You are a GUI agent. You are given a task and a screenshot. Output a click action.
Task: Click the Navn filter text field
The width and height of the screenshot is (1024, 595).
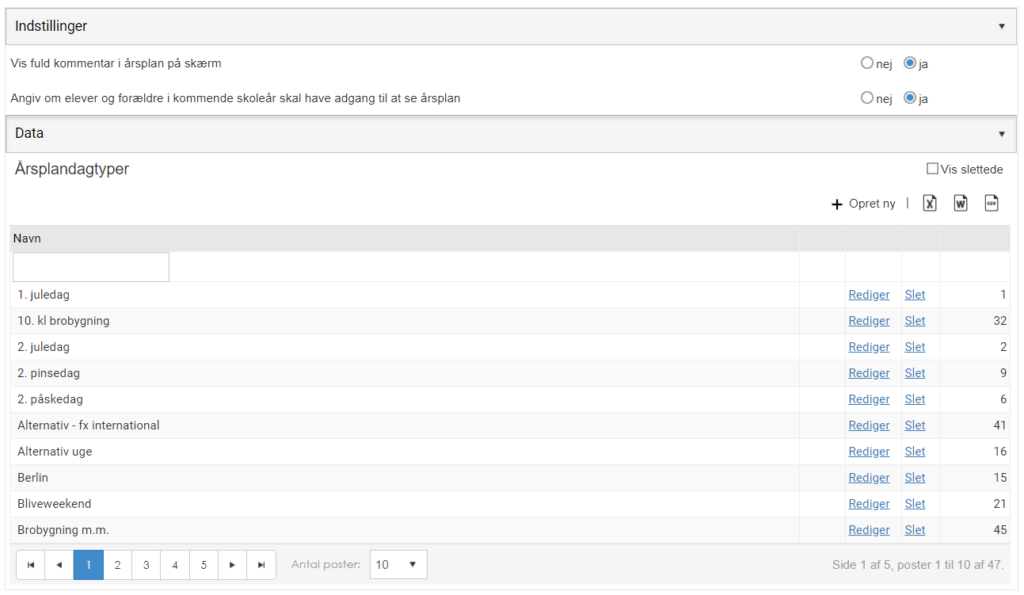pyautogui.click(x=91, y=267)
